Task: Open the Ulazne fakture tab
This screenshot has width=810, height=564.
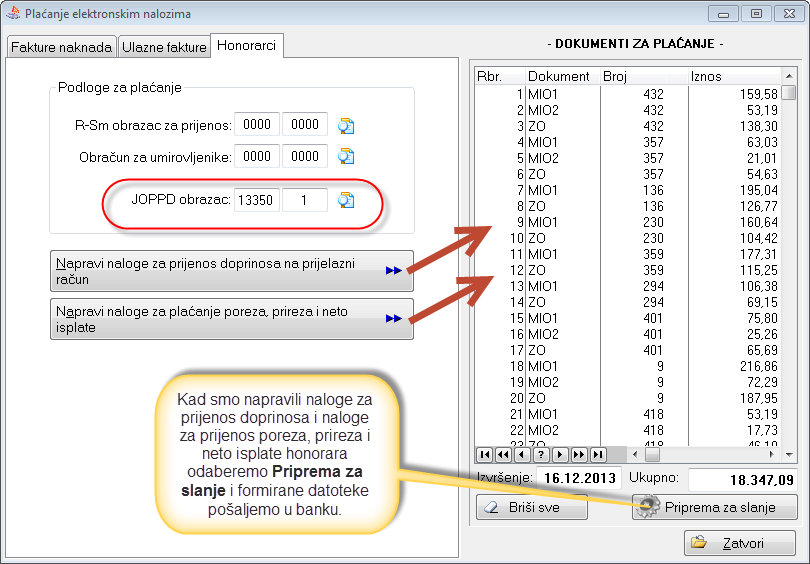Action: 165,47
